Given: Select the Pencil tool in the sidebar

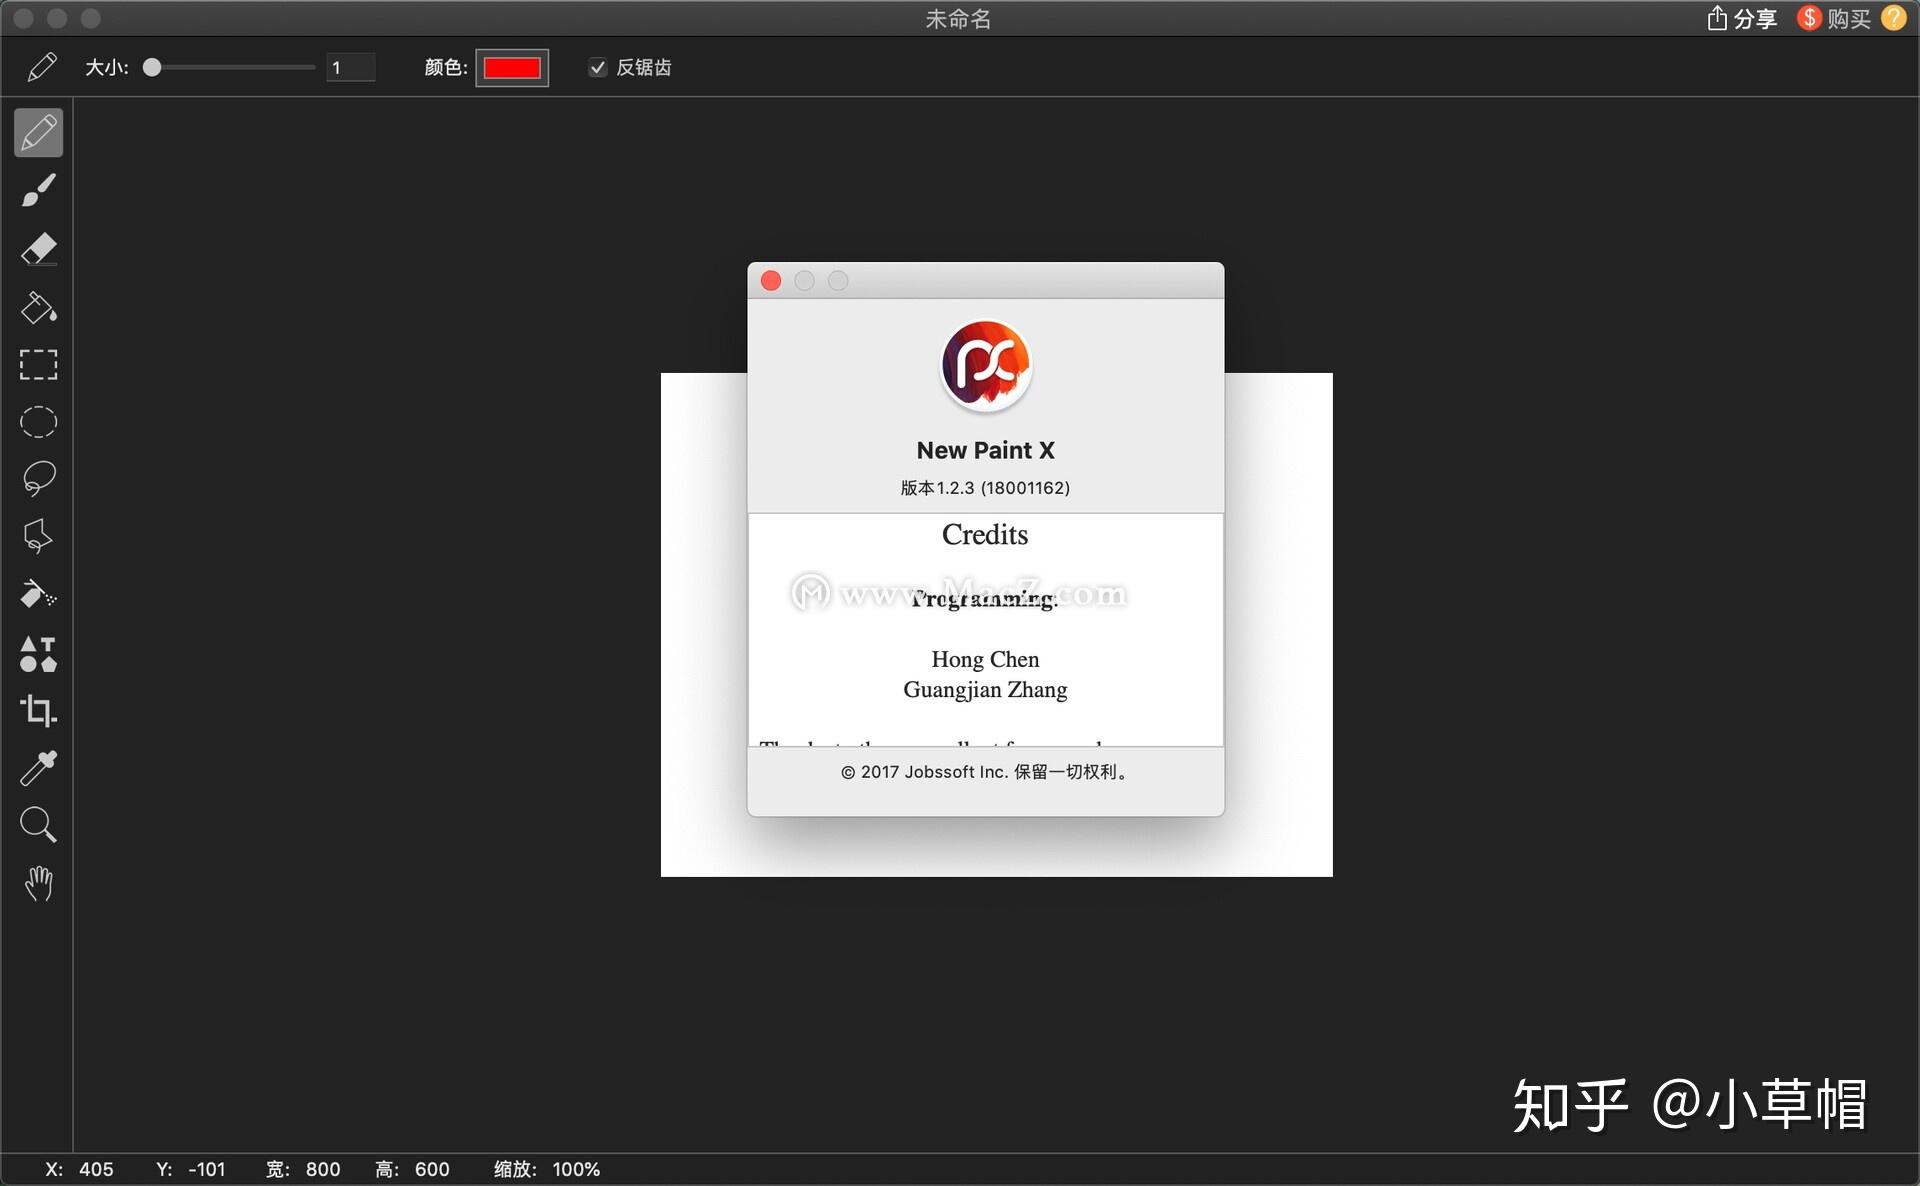Looking at the screenshot, I should [x=38, y=133].
